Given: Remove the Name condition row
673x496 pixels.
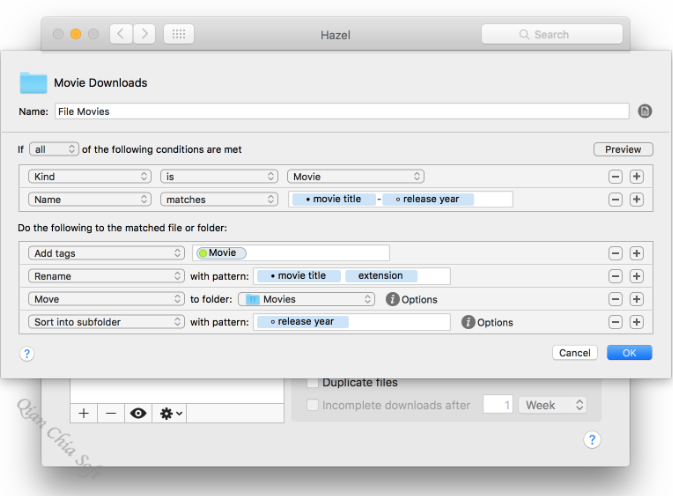Looking at the screenshot, I should click(x=615, y=199).
